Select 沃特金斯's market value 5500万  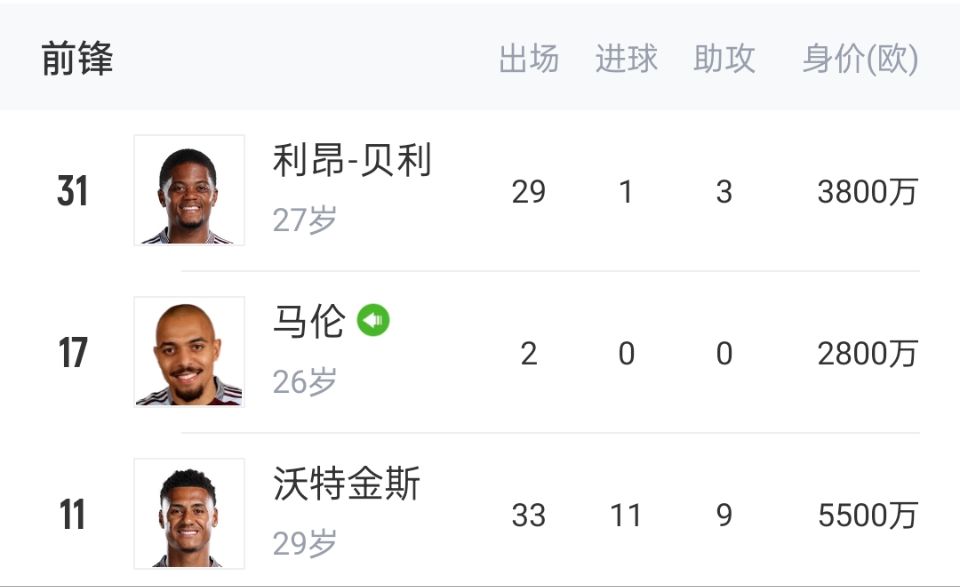click(867, 515)
